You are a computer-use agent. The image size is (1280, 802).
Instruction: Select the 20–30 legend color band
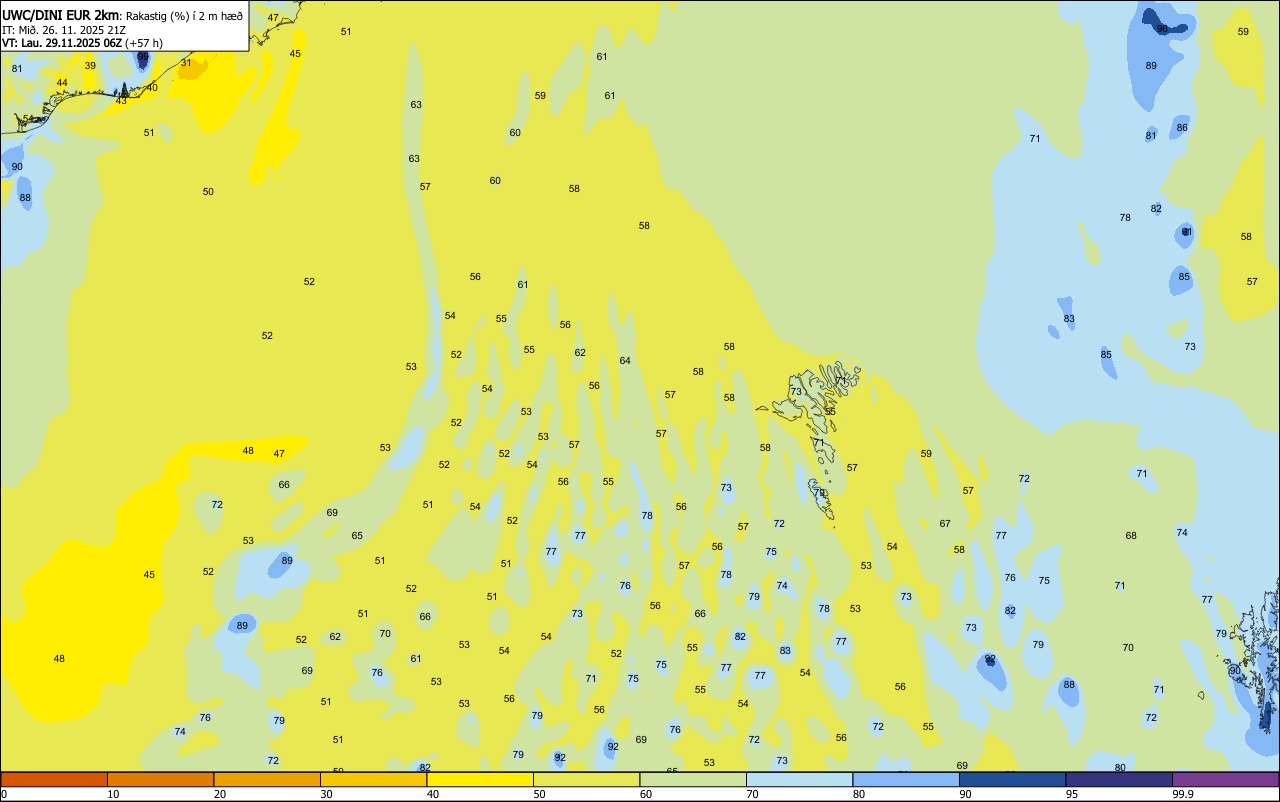click(267, 779)
